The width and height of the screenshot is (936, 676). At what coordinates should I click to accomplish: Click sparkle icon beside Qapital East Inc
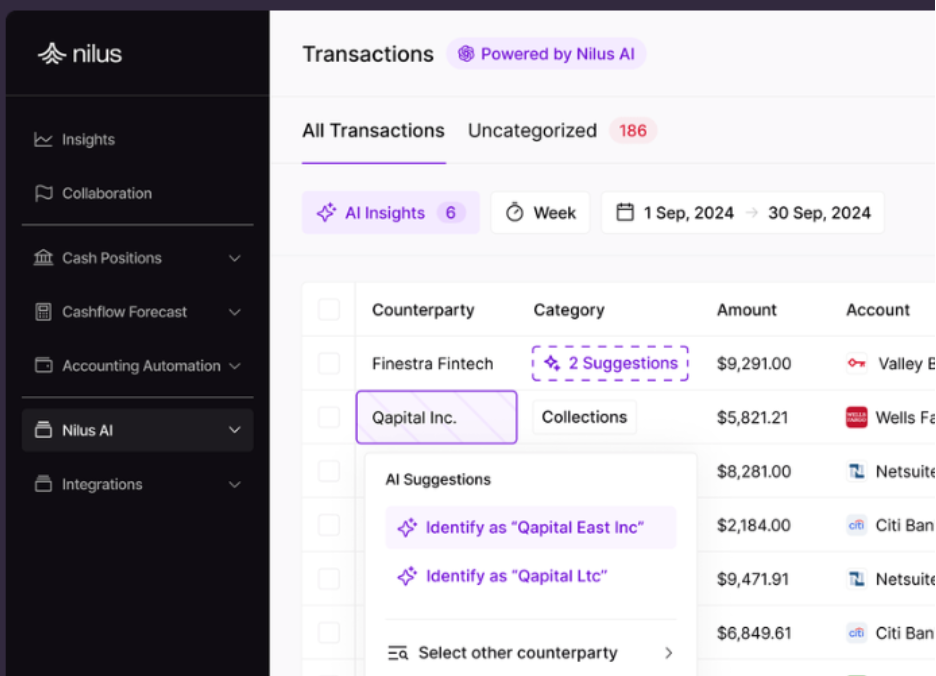(x=407, y=527)
